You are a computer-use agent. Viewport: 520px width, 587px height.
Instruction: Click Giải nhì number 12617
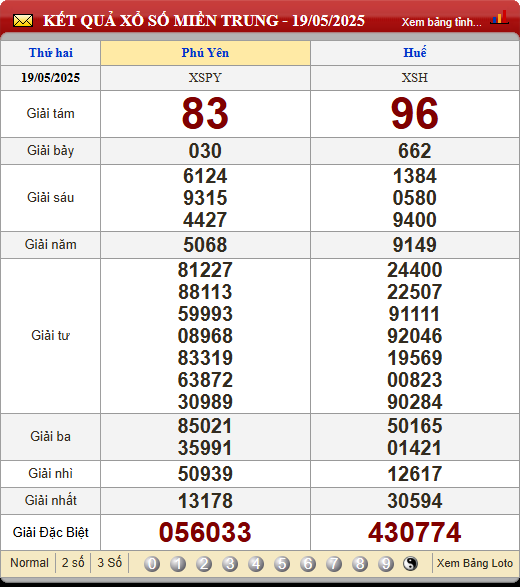coord(415,474)
